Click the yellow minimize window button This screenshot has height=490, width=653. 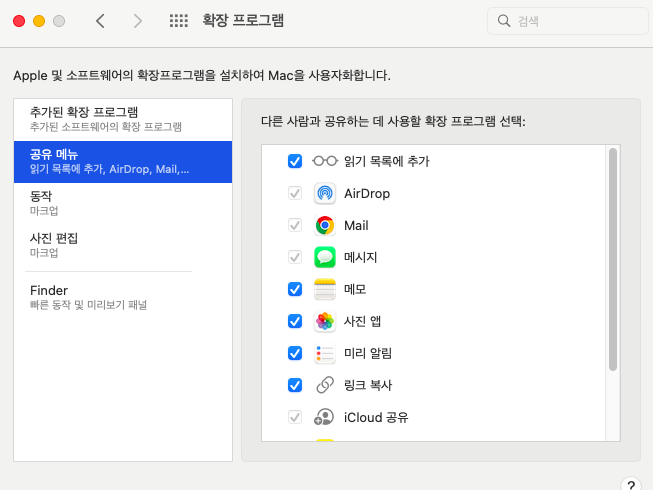(39, 21)
